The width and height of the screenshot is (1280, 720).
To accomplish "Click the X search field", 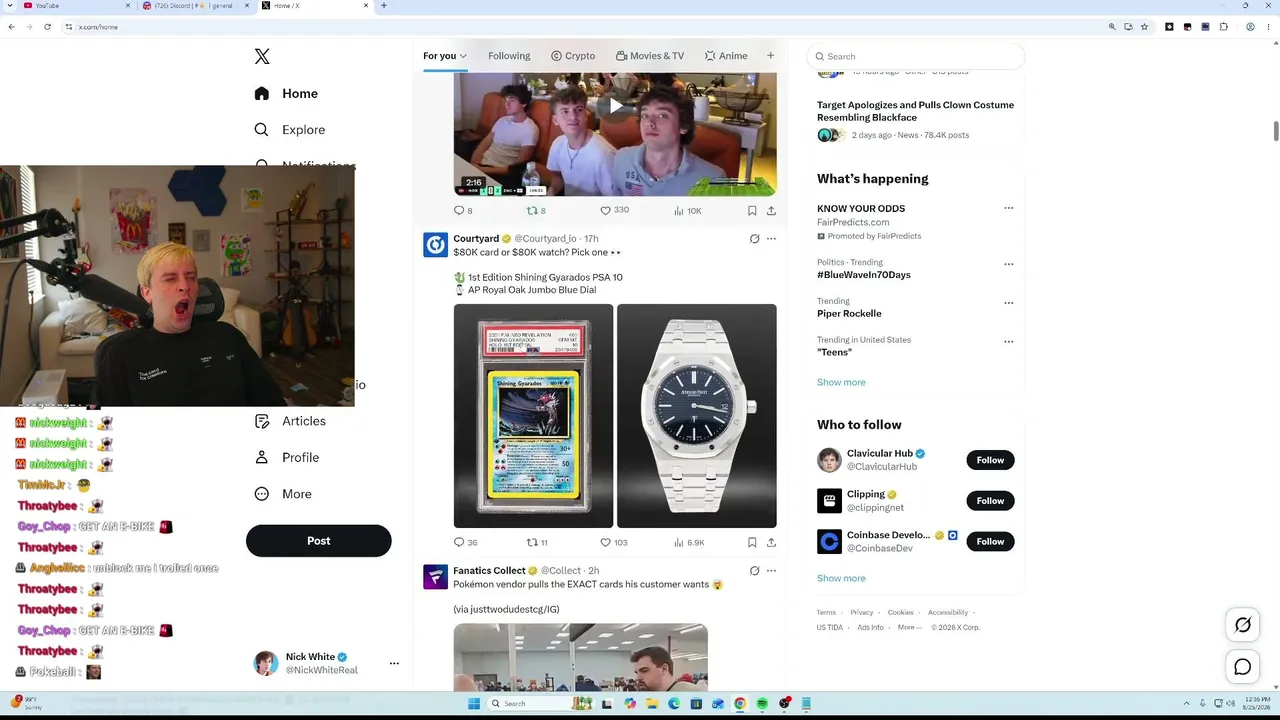I will 916,56.
